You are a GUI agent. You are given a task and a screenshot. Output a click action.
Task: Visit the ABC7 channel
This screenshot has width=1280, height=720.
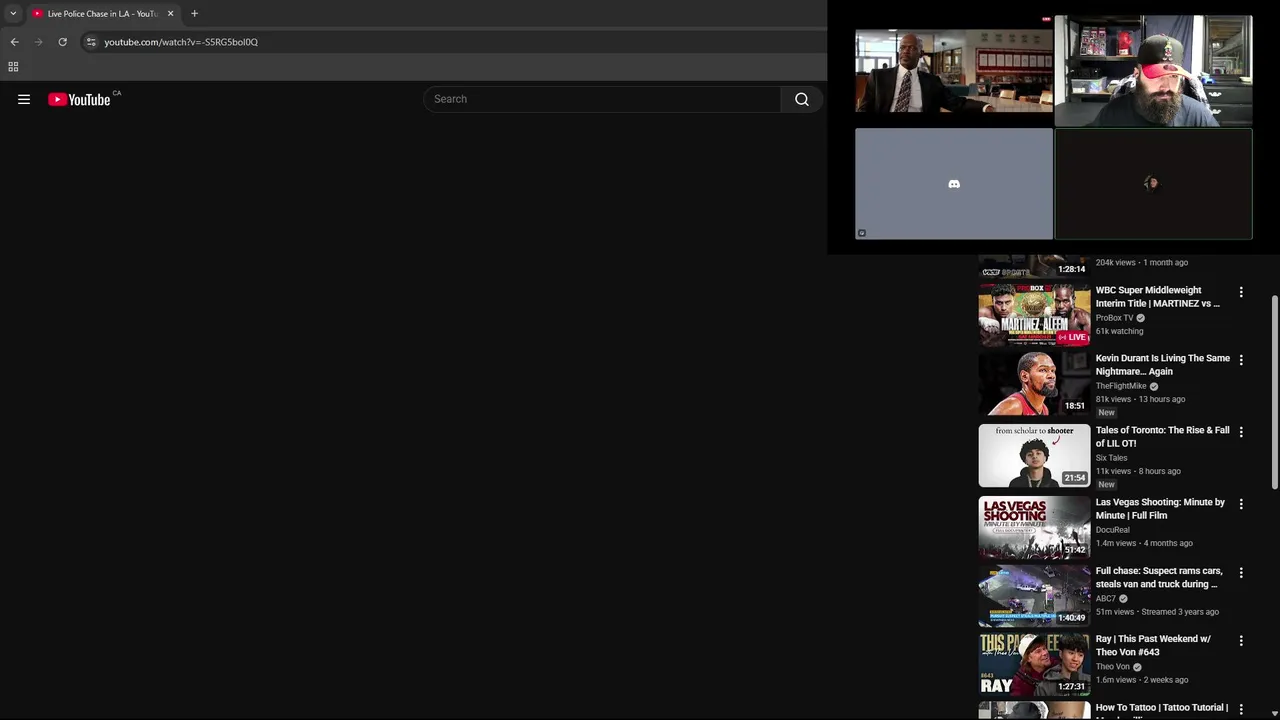pyautogui.click(x=1105, y=599)
